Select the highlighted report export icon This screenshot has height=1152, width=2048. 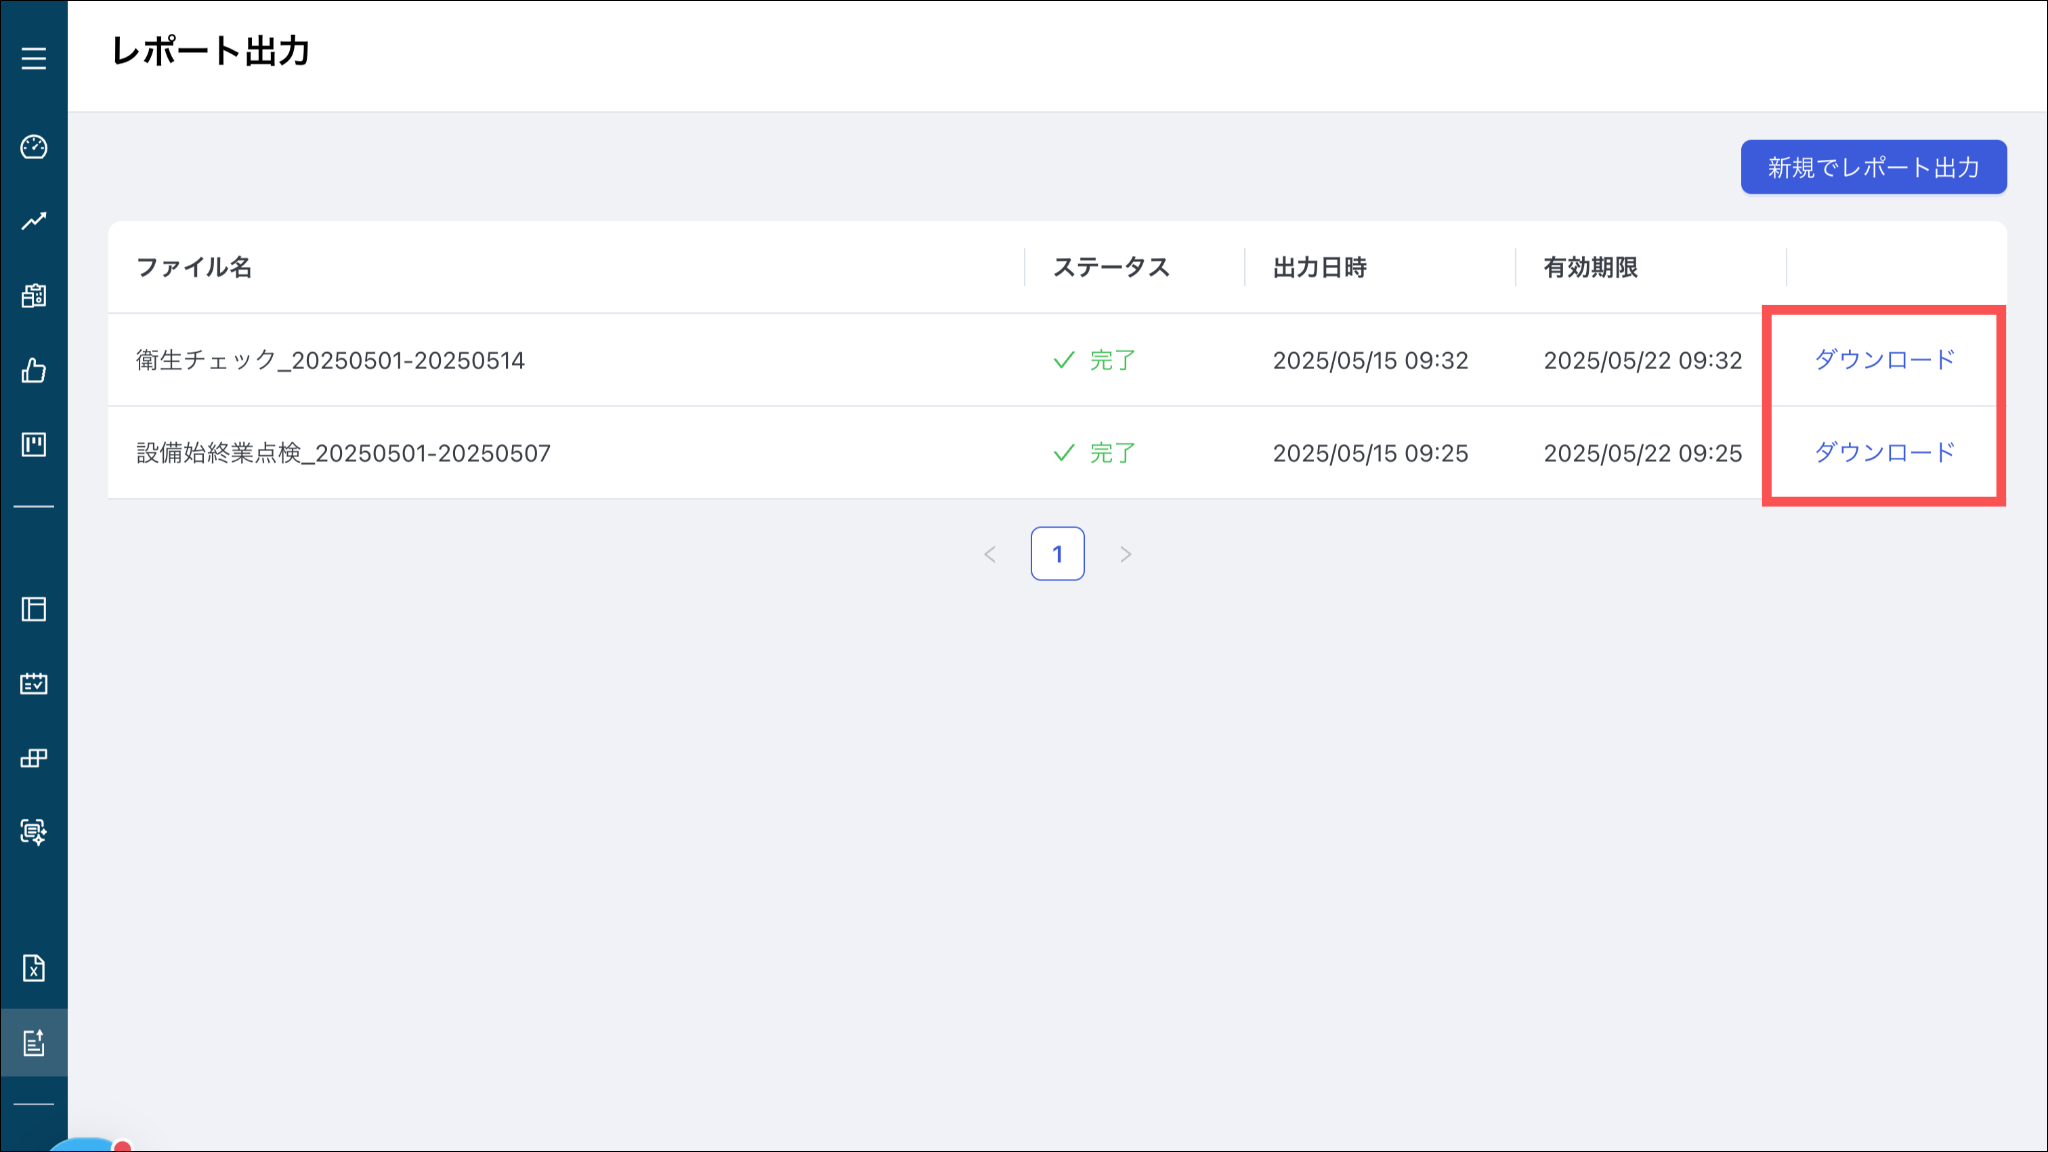point(34,1043)
